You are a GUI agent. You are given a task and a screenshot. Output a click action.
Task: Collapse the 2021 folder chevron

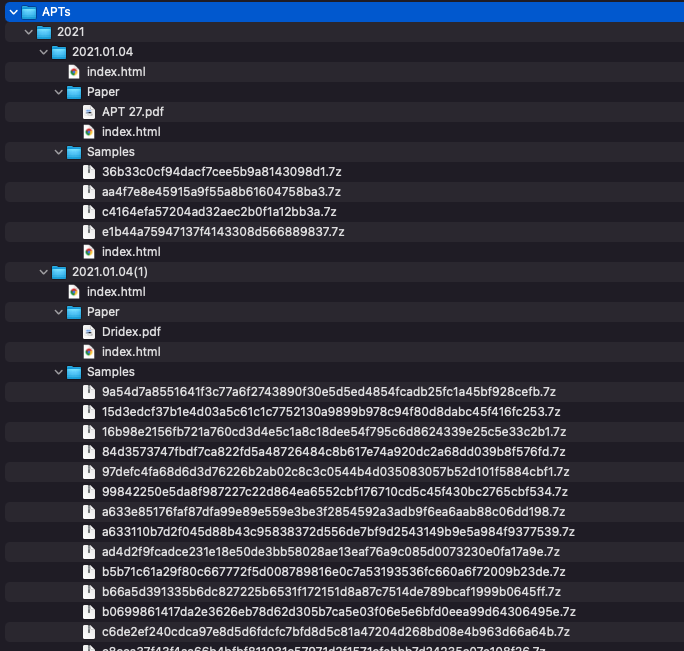[27, 32]
